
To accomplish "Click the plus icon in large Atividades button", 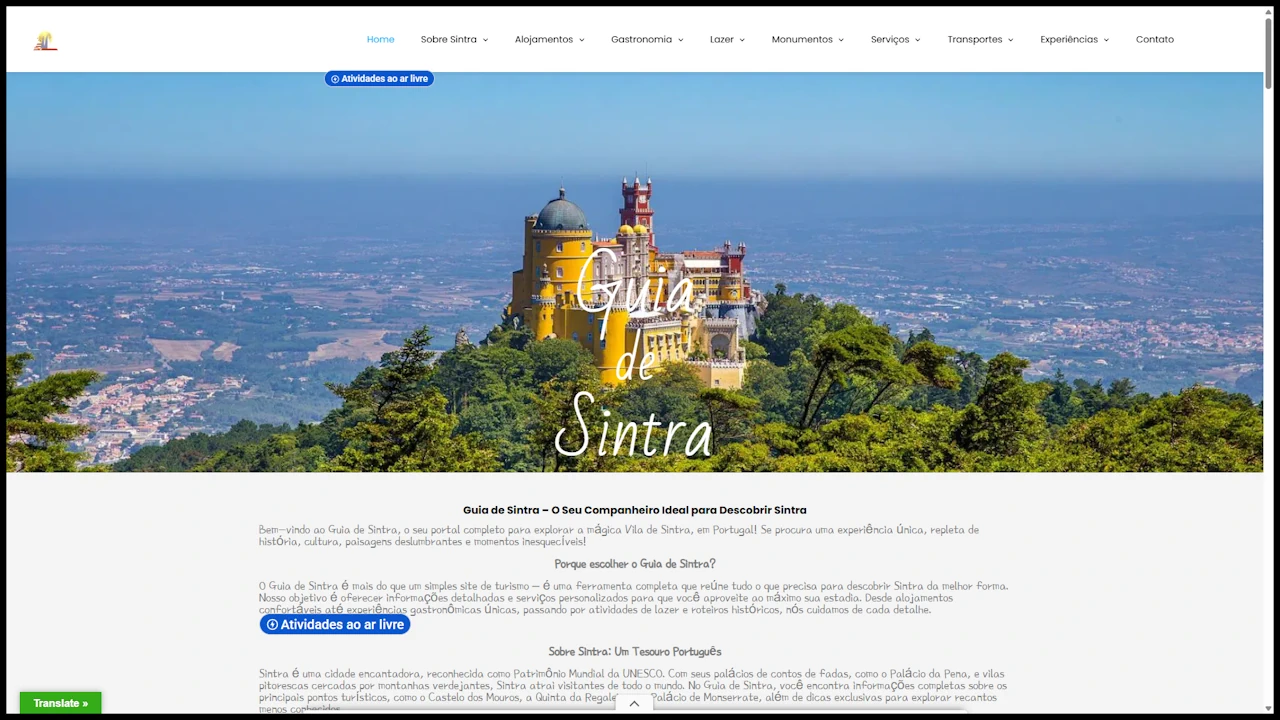I will pos(272,625).
